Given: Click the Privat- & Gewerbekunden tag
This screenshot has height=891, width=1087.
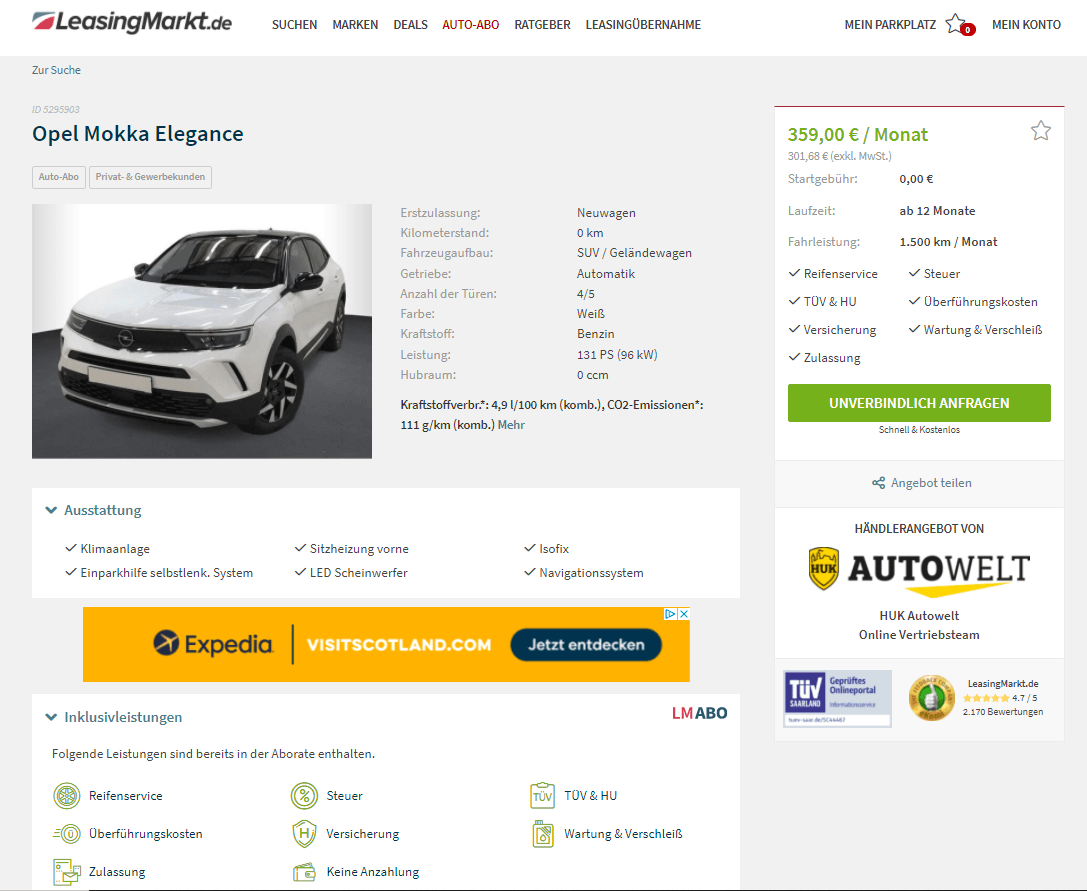Looking at the screenshot, I should pyautogui.click(x=150, y=177).
